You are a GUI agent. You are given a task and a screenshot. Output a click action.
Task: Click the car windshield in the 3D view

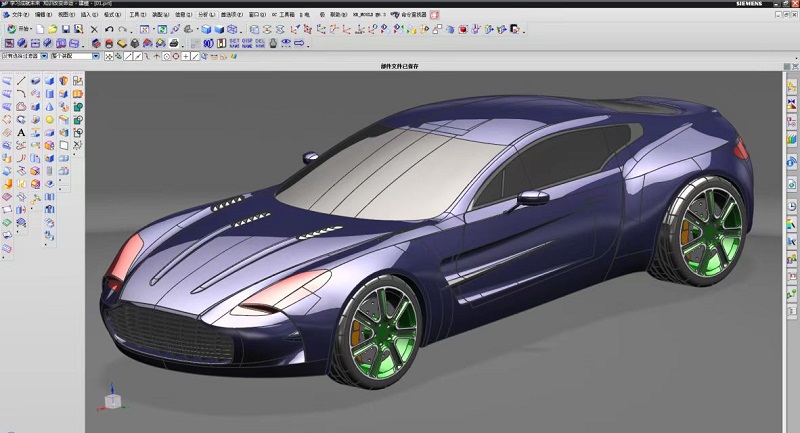tap(390, 173)
